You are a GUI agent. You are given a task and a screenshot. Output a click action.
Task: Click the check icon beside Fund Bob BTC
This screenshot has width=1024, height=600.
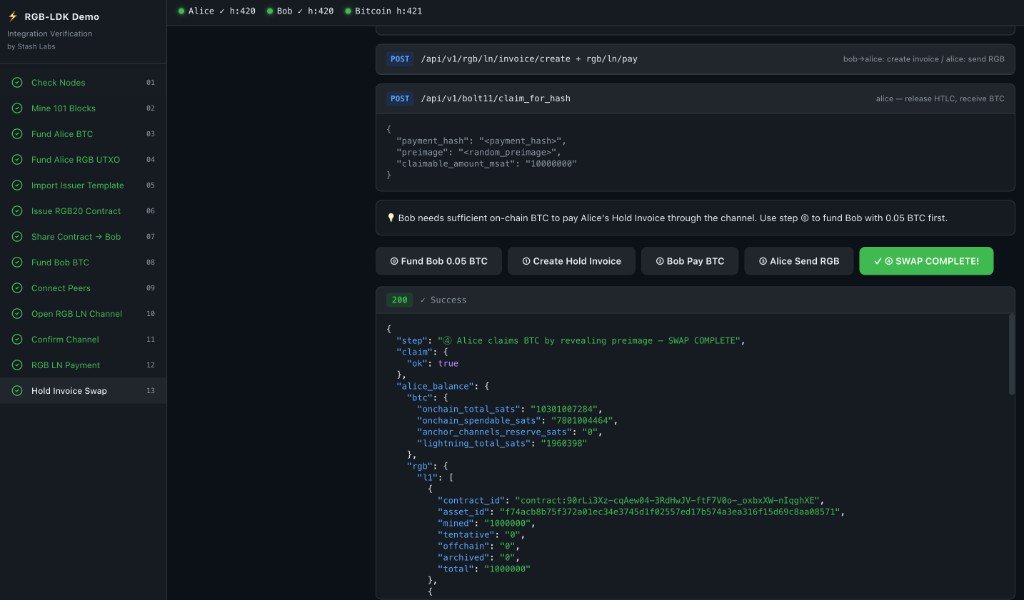click(x=17, y=262)
